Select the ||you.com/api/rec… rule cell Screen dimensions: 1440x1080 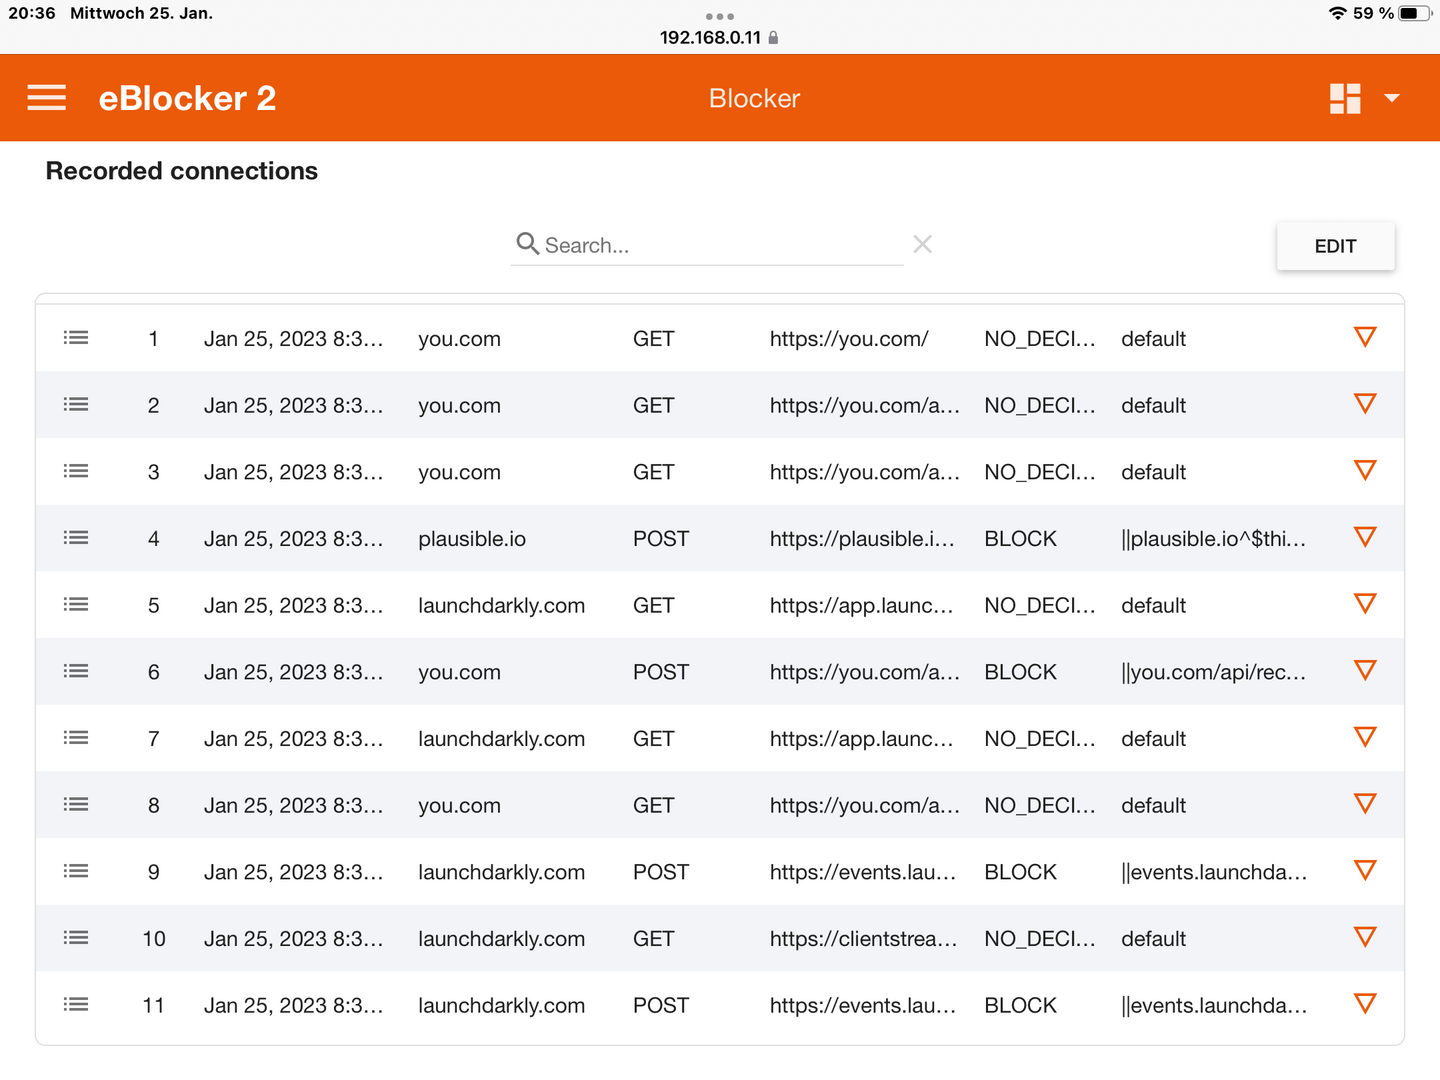1214,672
